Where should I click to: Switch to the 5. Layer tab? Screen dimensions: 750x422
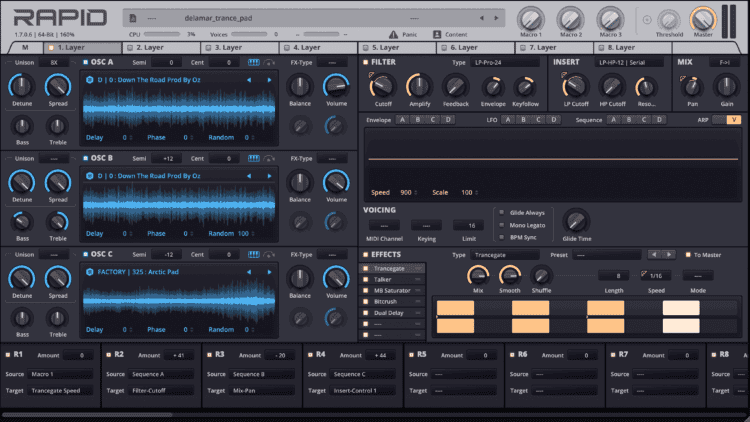click(397, 47)
